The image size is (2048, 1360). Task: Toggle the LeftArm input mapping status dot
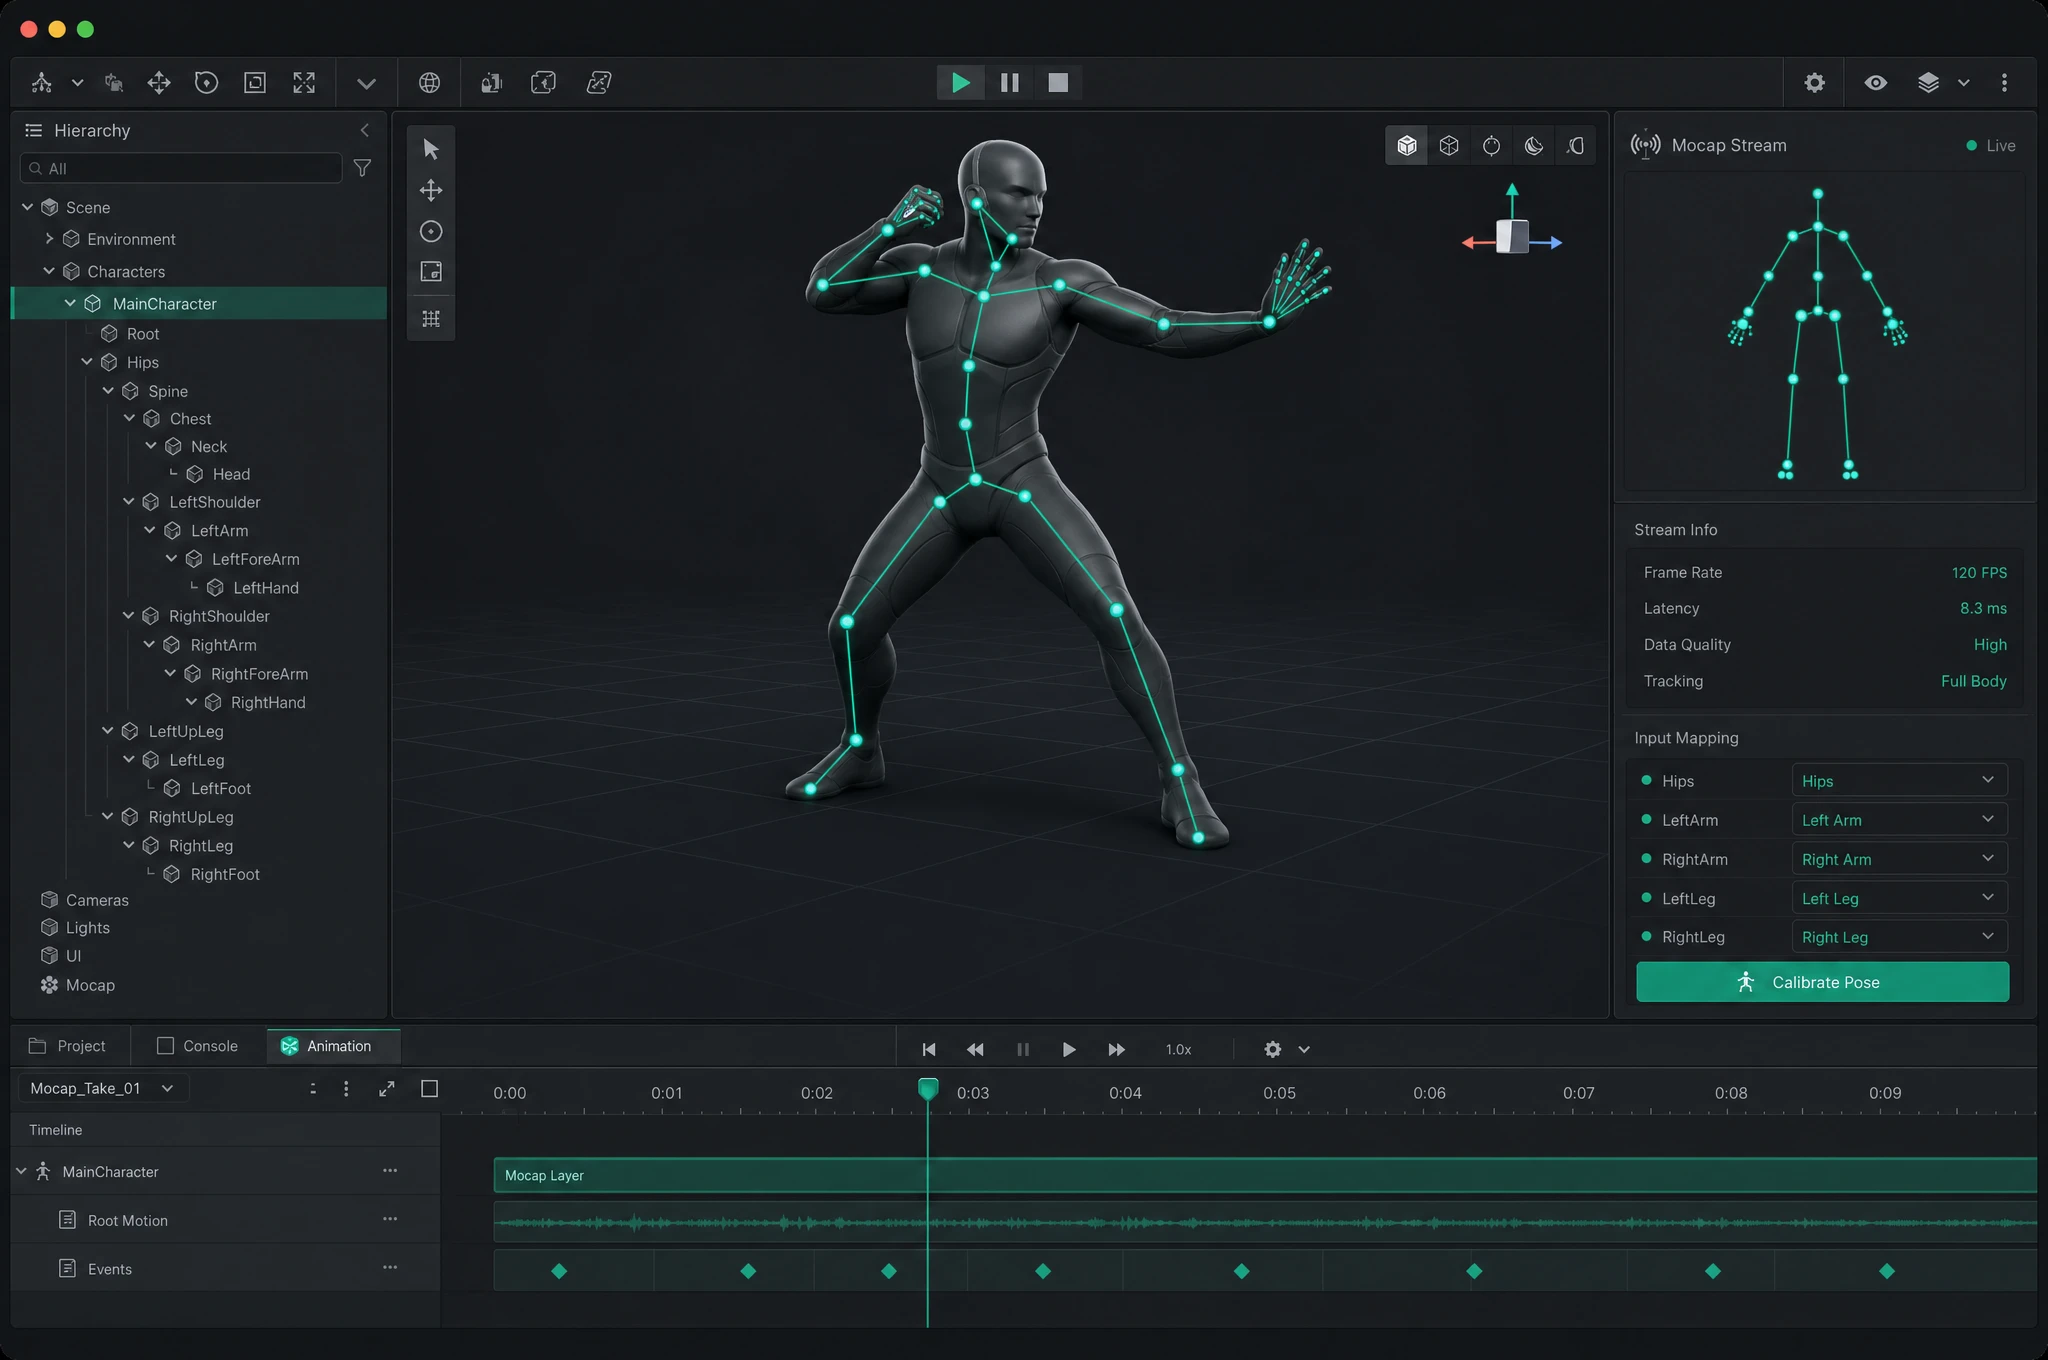[1646, 819]
